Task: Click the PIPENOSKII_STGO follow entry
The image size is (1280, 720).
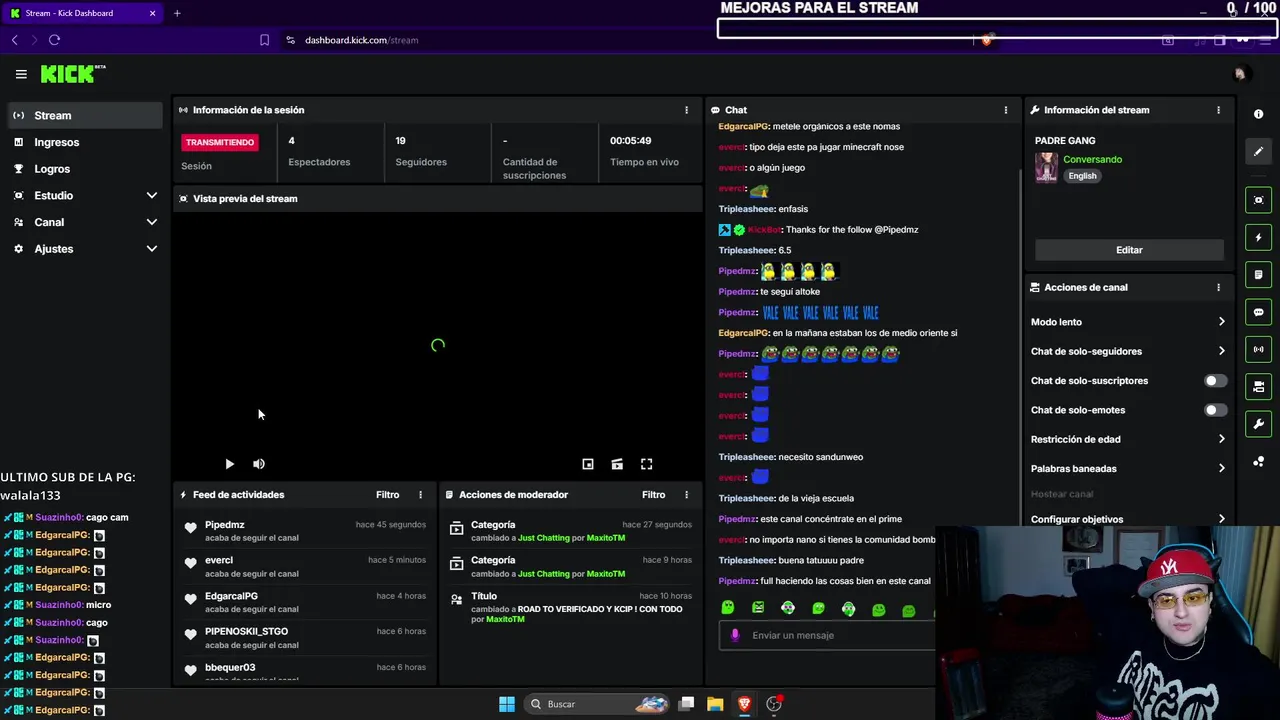Action: (x=305, y=638)
